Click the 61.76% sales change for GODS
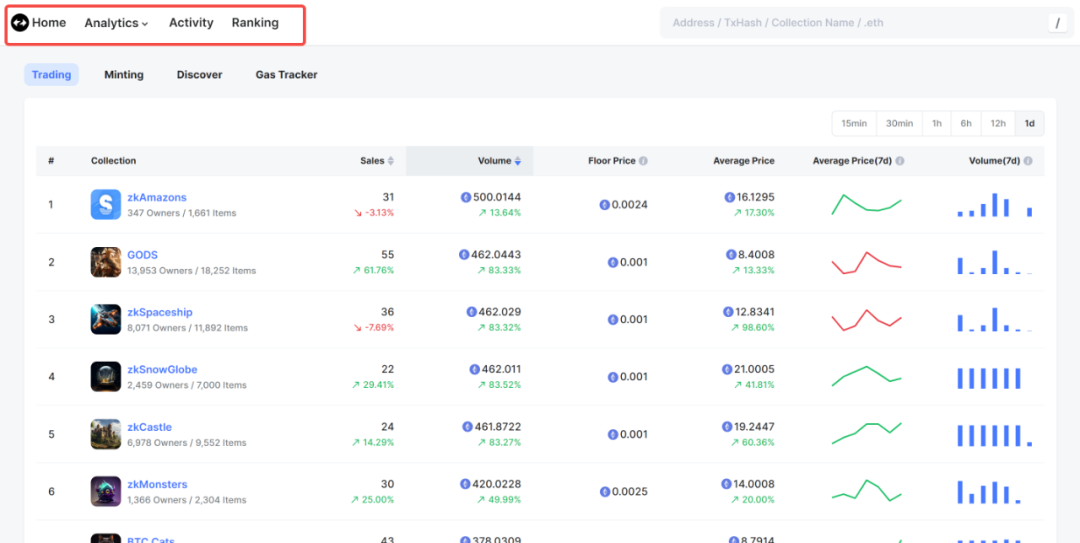Viewport: 1080px width, 543px height. click(373, 270)
